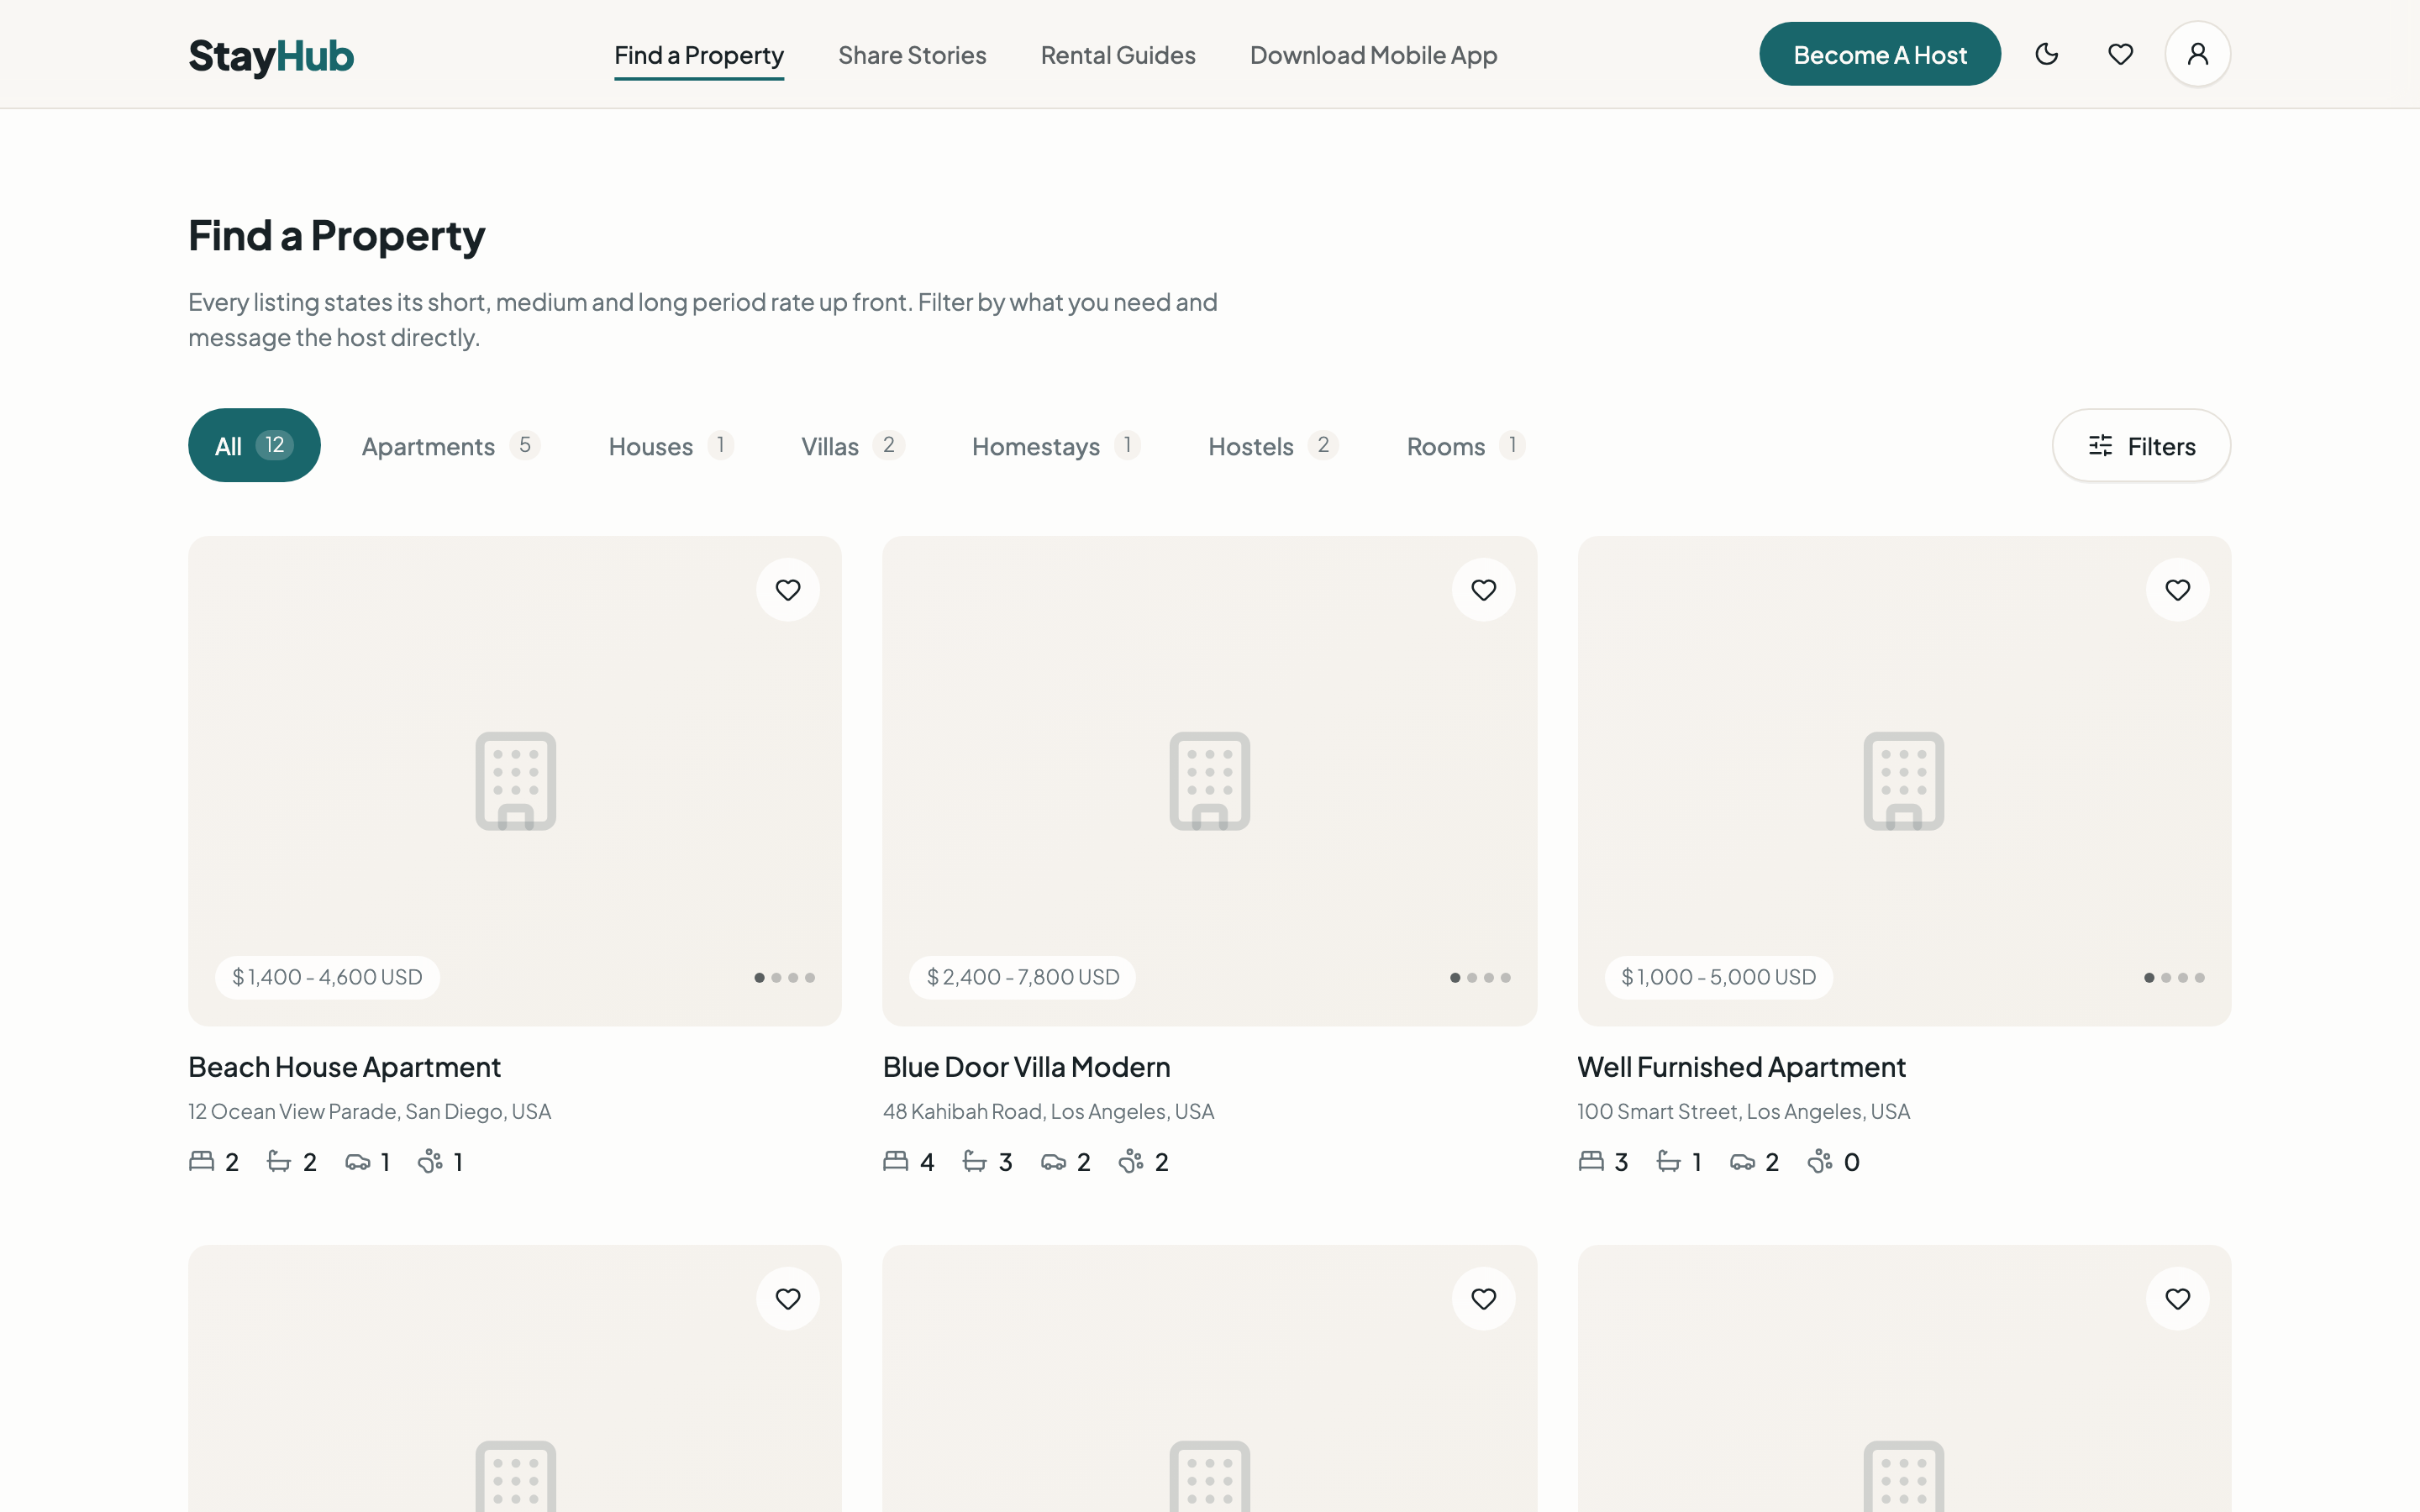The height and width of the screenshot is (1512, 2420).
Task: Click Beach House Apartment bathtub icon
Action: [x=279, y=1160]
